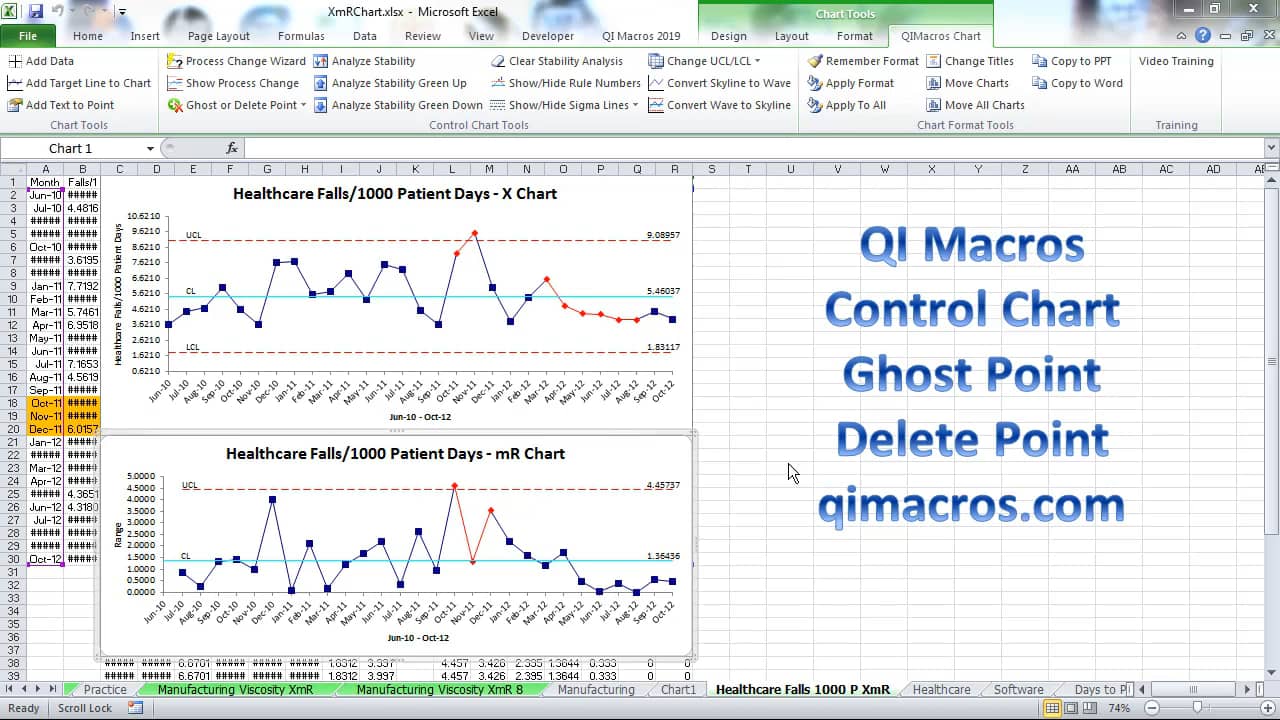The width and height of the screenshot is (1280, 720).
Task: Run Analyze Stability Green Down
Action: tap(398, 105)
